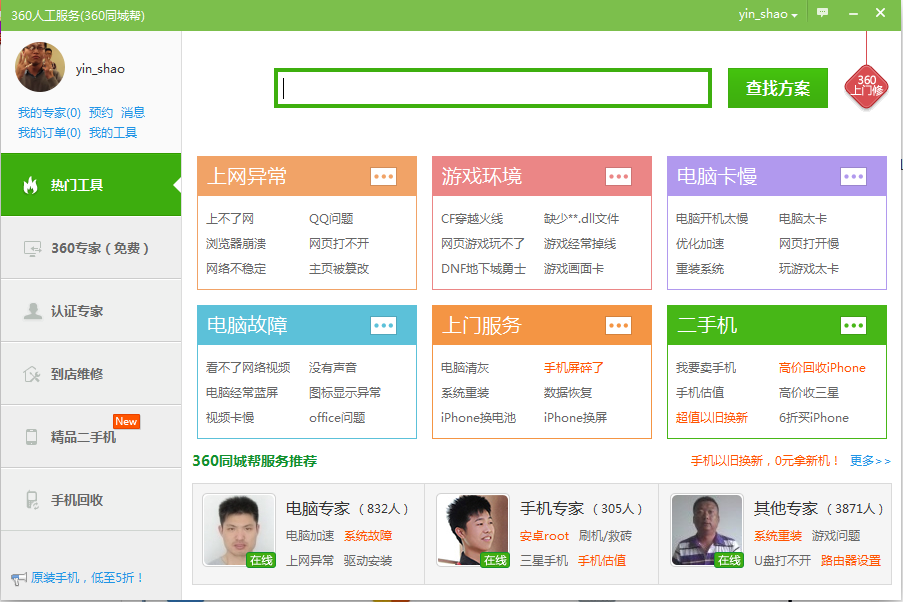The height and width of the screenshot is (602, 903).
Task: Select the 玩游戏太卡 entry
Action: pos(809,268)
